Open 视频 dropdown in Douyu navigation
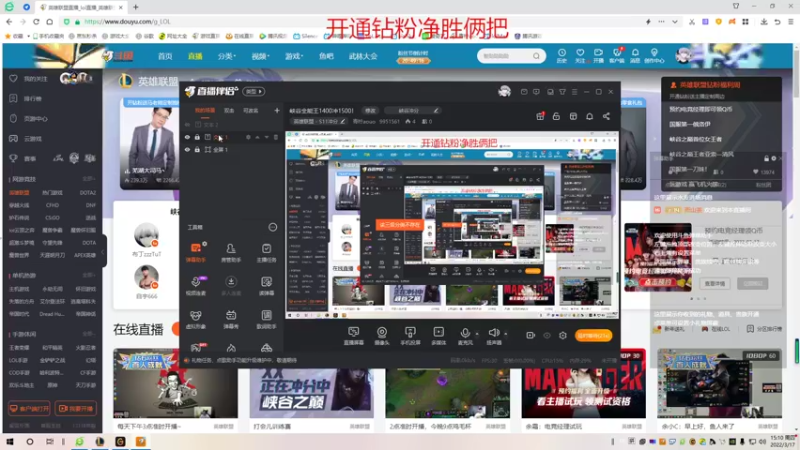Screen dimensions: 800x450 [x=260, y=56]
